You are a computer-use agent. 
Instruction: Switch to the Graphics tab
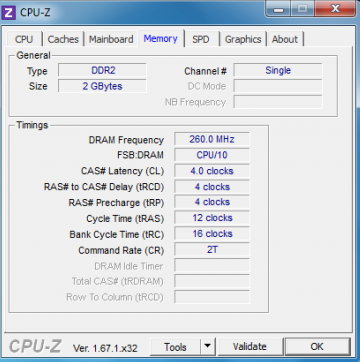[243, 39]
